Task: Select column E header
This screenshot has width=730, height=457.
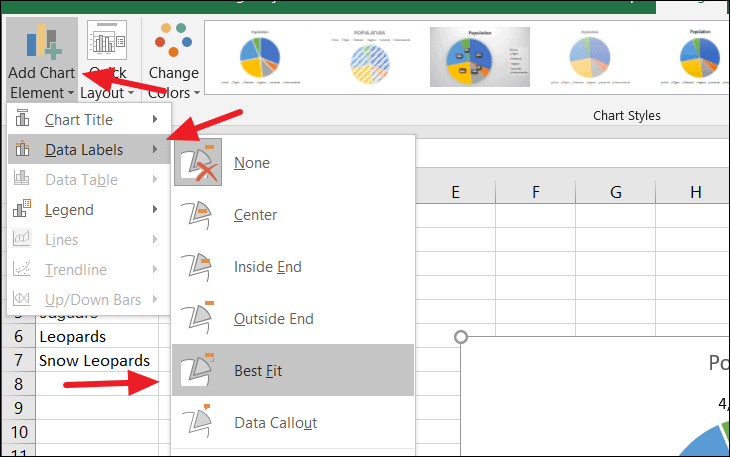Action: (x=455, y=192)
